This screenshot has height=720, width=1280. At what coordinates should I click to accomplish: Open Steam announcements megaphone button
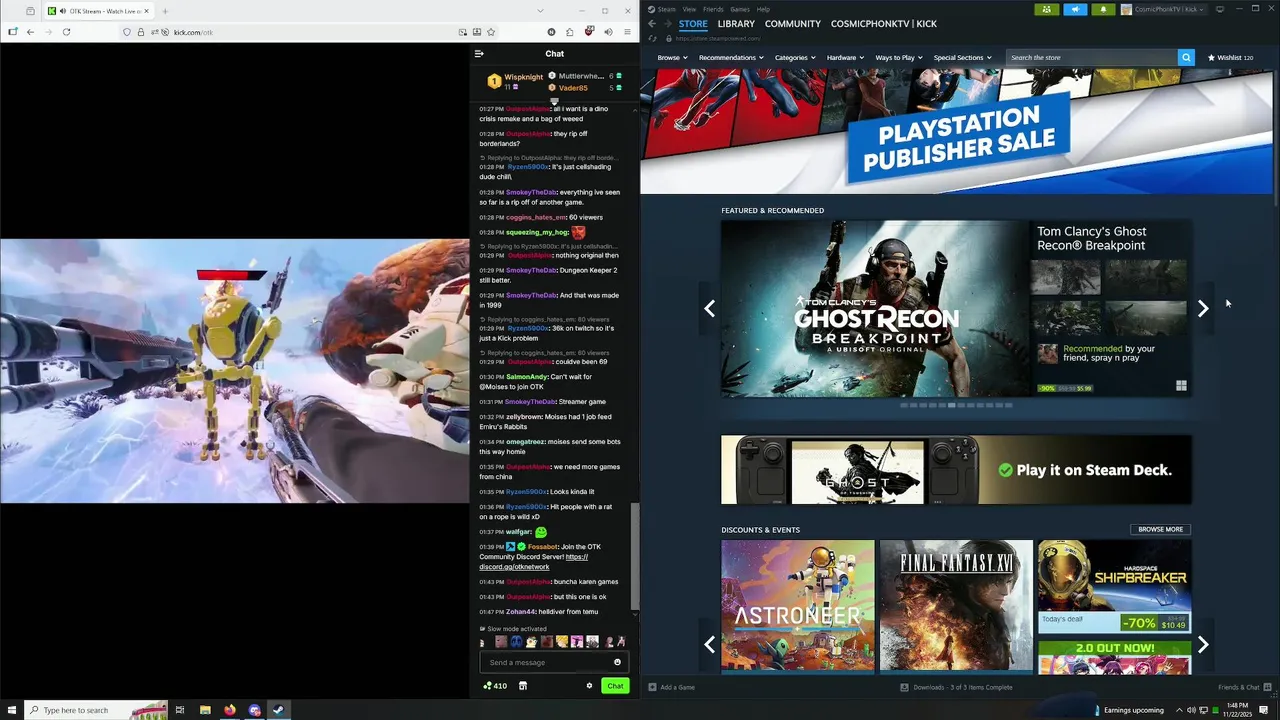click(1075, 9)
